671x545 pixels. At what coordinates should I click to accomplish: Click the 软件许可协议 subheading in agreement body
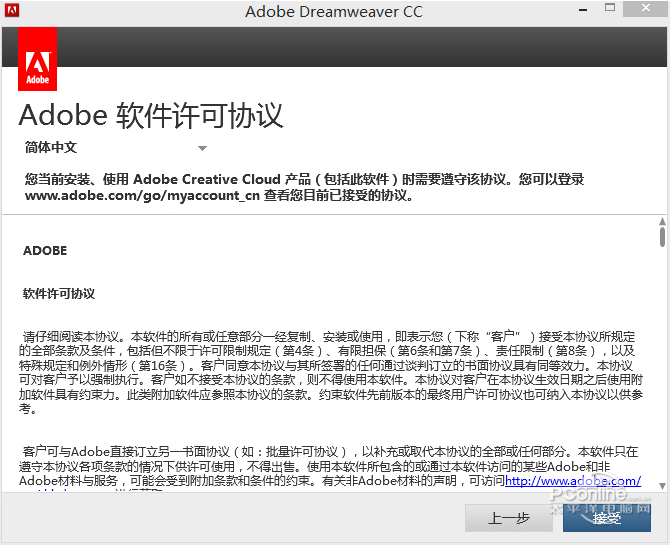pyautogui.click(x=59, y=294)
